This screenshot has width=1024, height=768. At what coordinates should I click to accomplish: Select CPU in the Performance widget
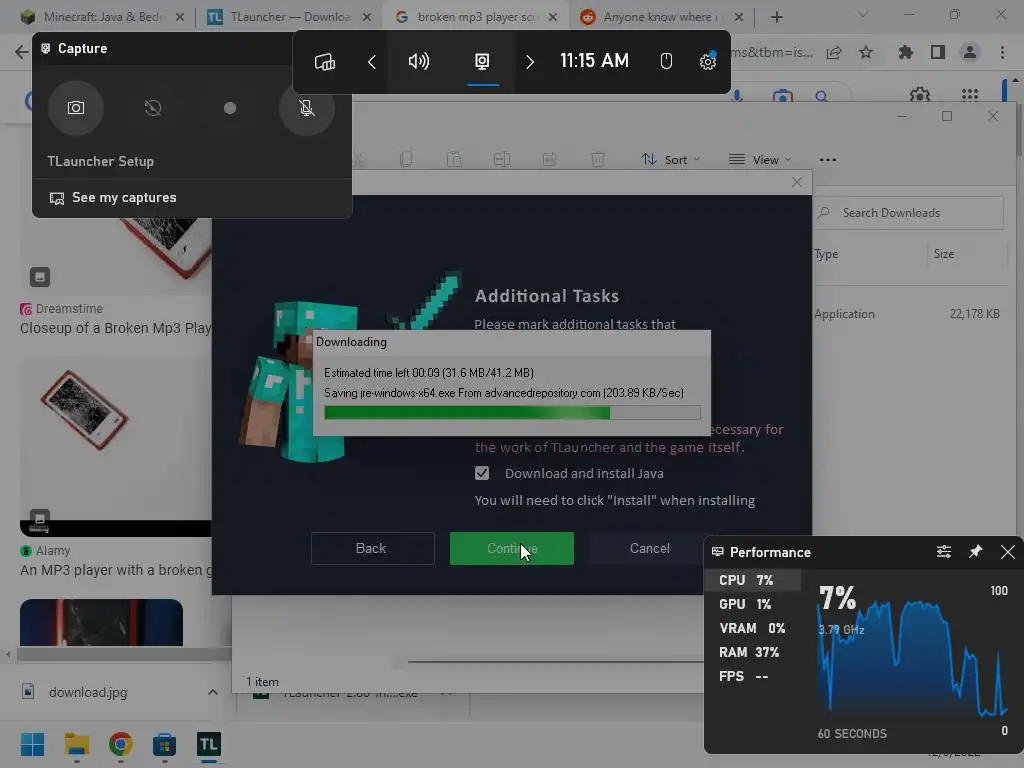click(753, 580)
